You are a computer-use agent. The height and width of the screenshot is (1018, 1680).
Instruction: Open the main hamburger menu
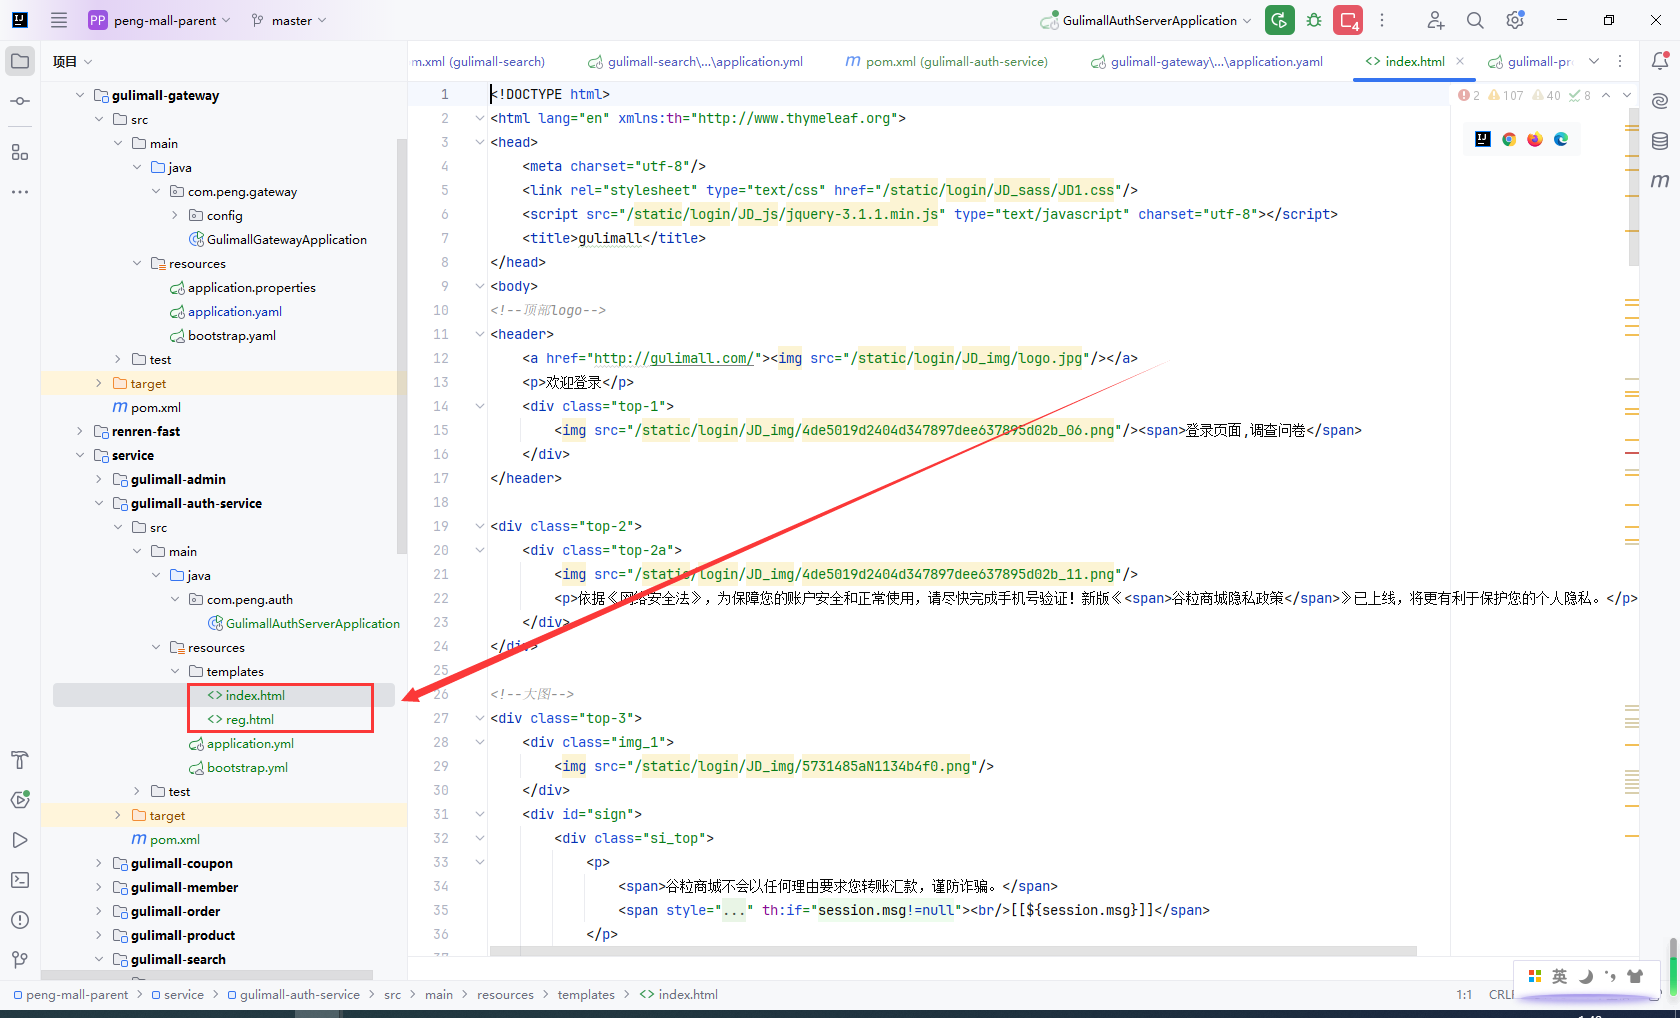click(59, 20)
